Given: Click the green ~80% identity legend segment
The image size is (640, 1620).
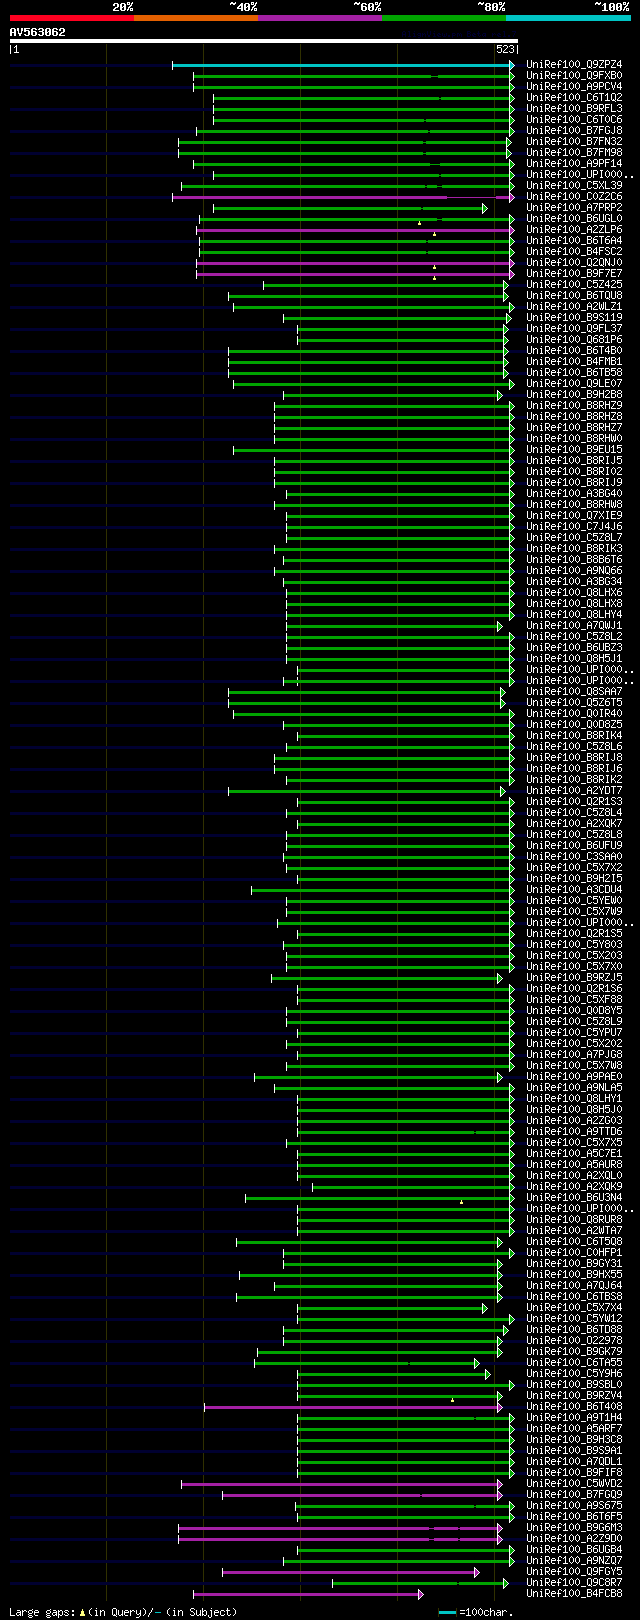Looking at the screenshot, I should tap(444, 18).
